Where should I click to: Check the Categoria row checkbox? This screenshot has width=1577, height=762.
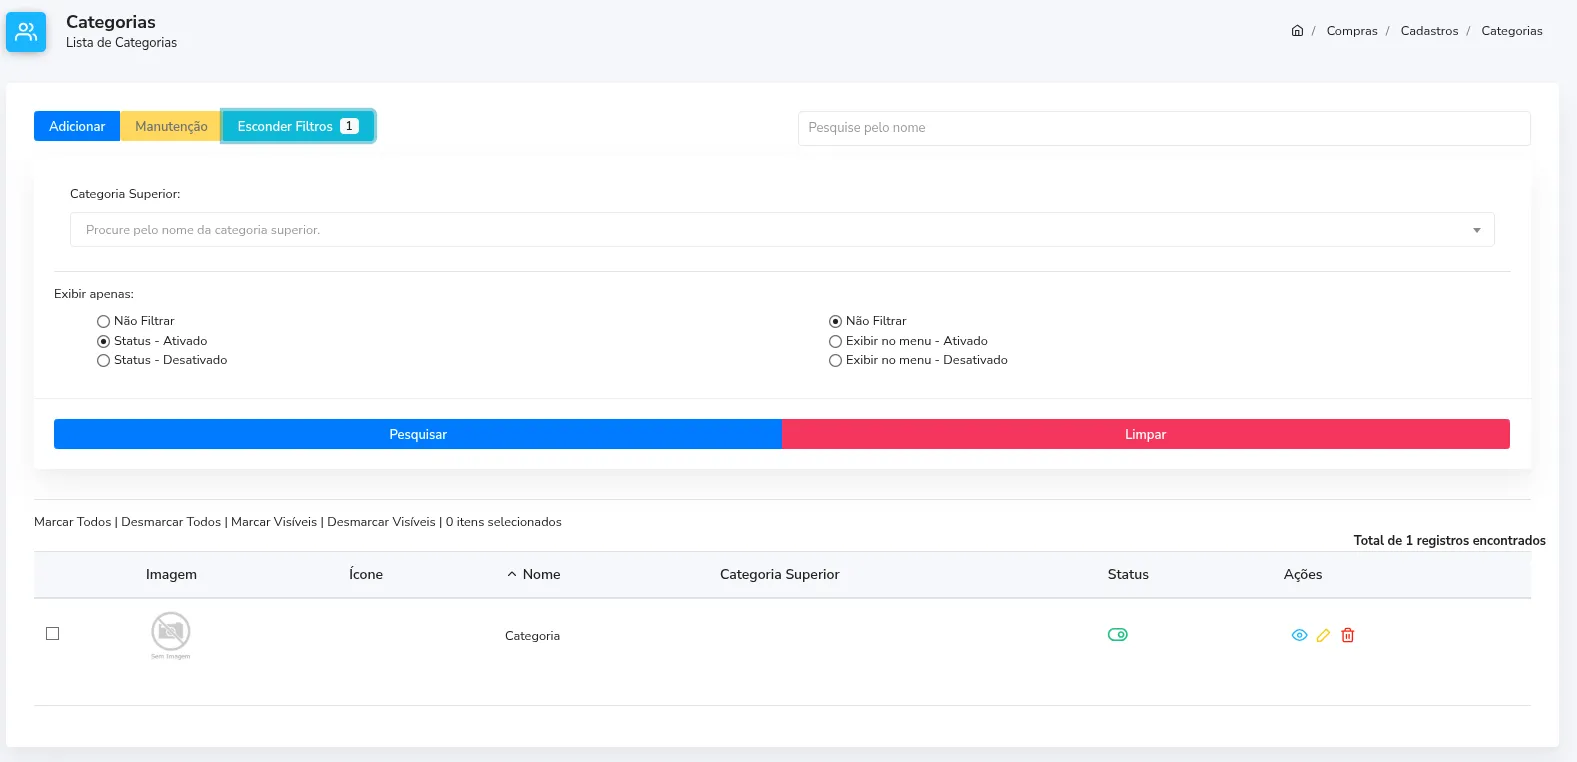(53, 633)
